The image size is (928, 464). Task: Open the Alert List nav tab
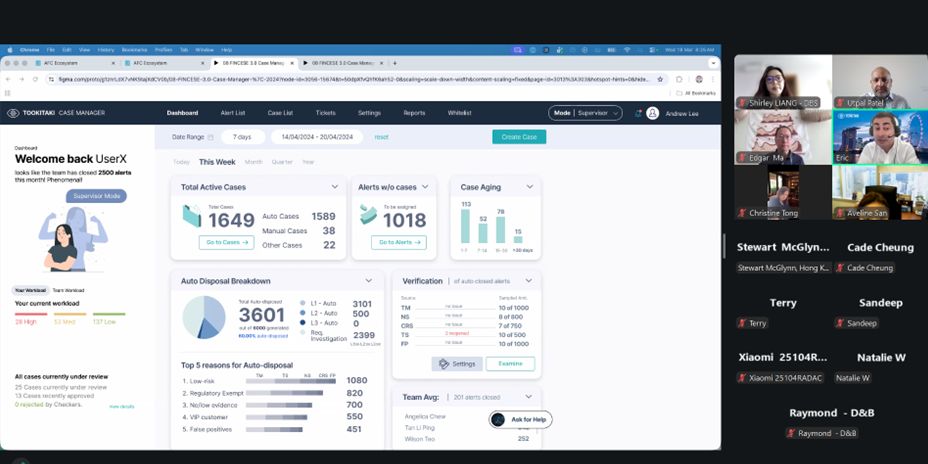(232, 113)
